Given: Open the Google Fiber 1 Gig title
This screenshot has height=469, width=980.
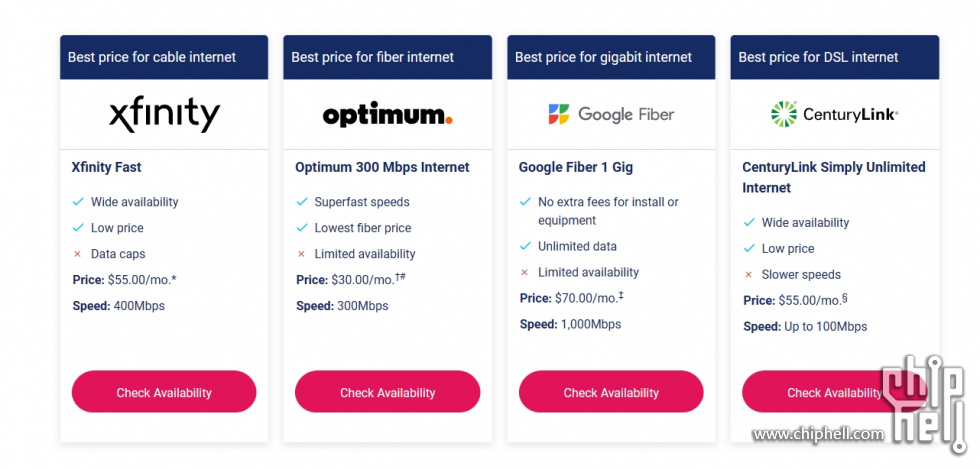Looking at the screenshot, I should 576,168.
